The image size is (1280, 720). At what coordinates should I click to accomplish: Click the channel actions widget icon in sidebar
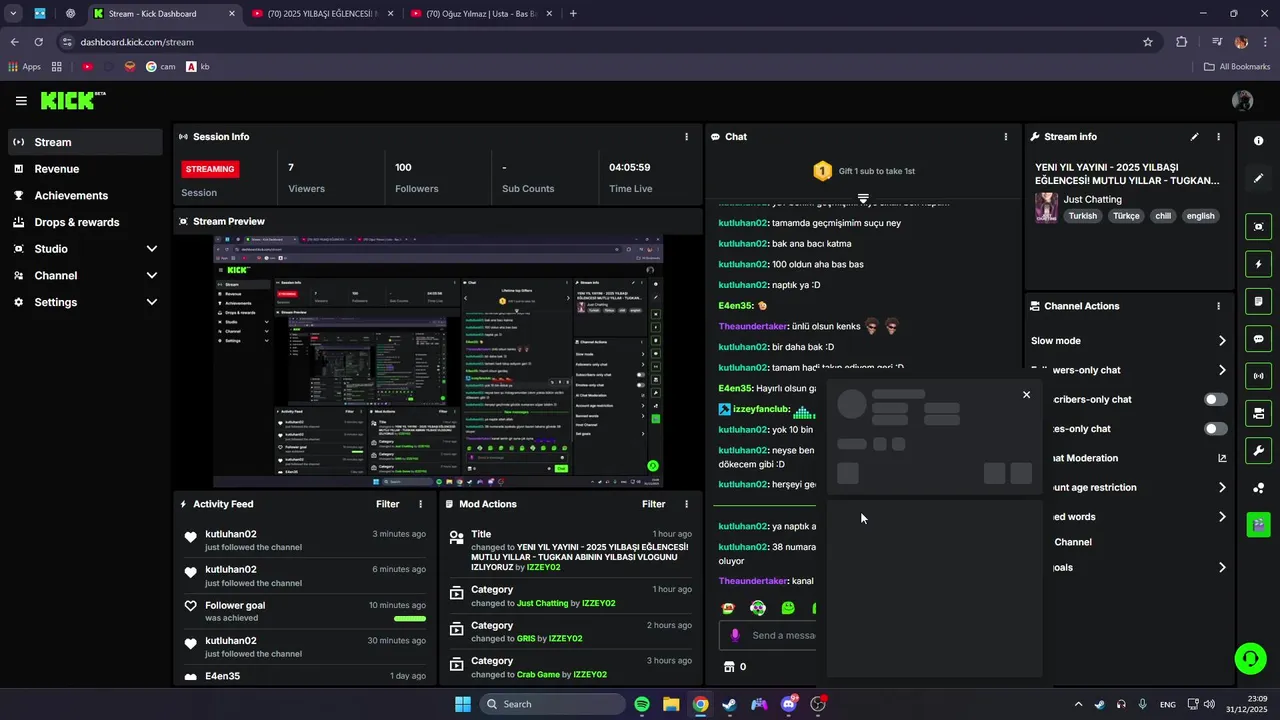[x=1259, y=413]
